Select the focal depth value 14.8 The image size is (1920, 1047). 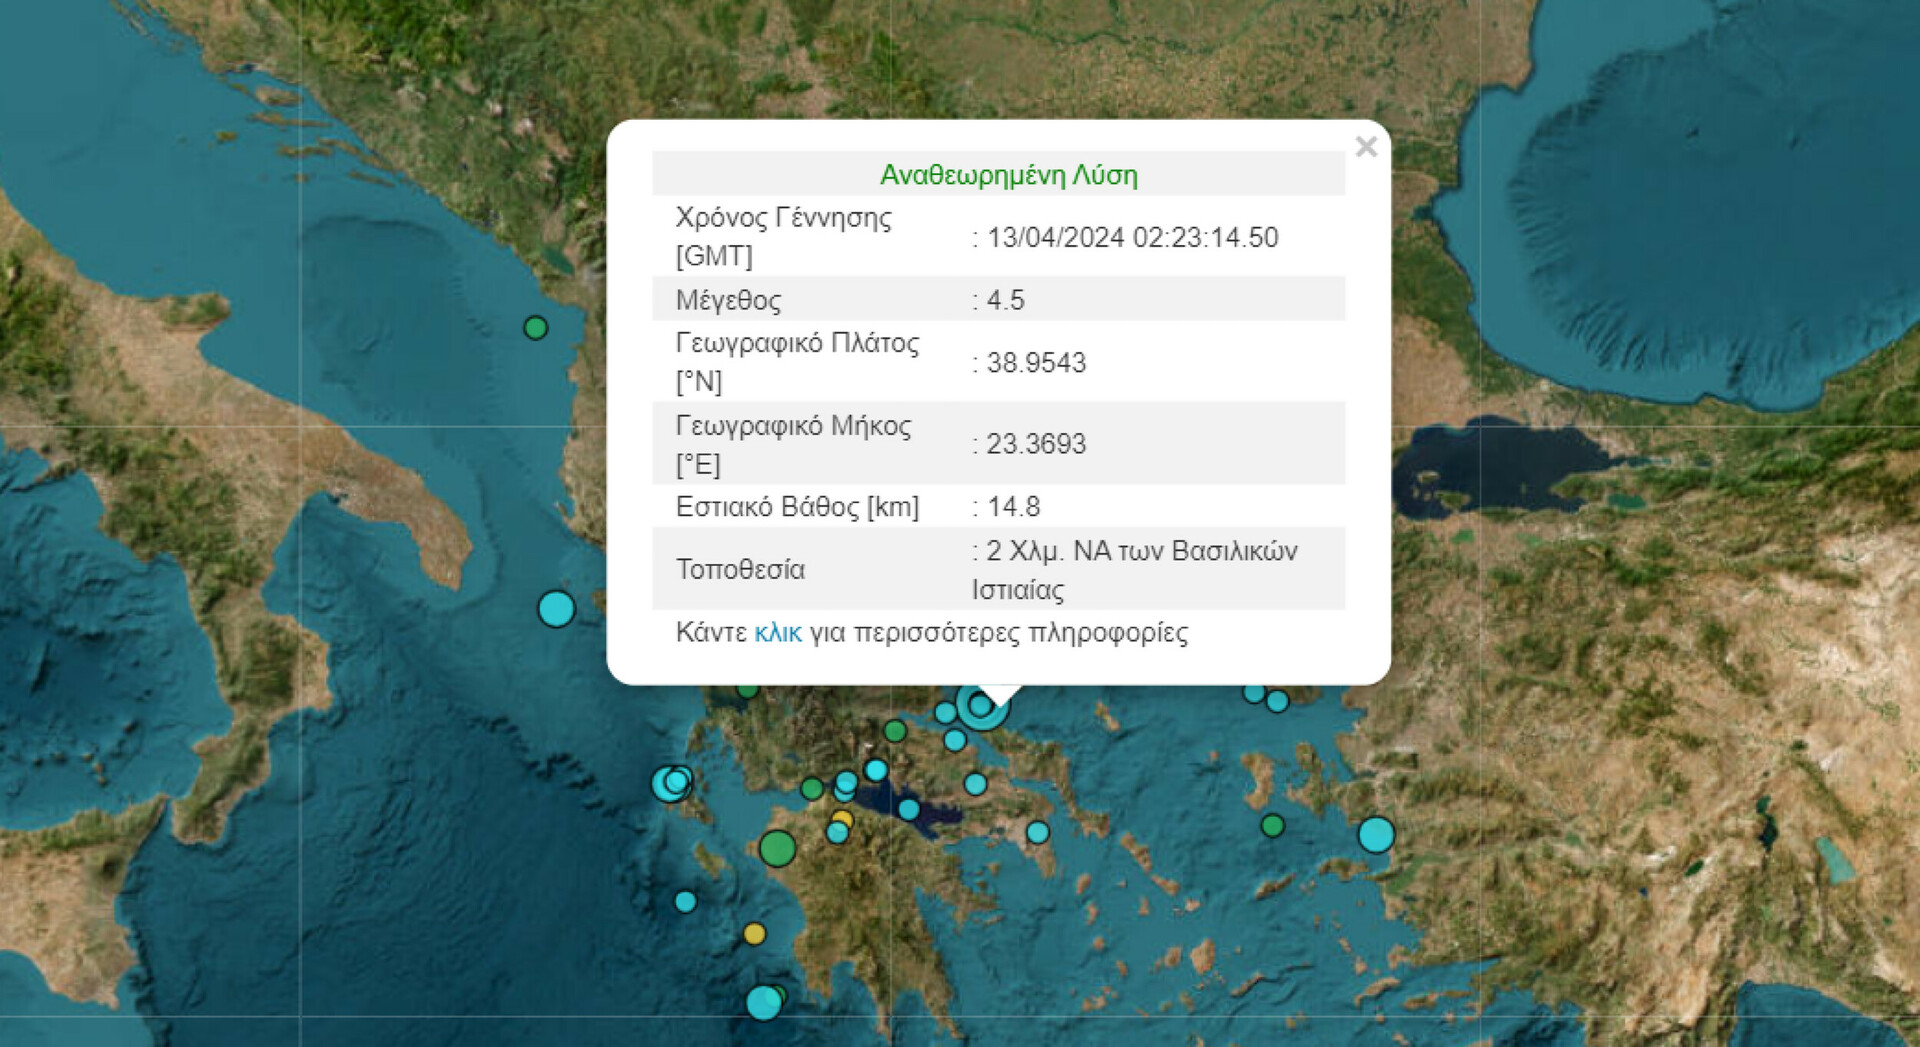(x=1013, y=507)
